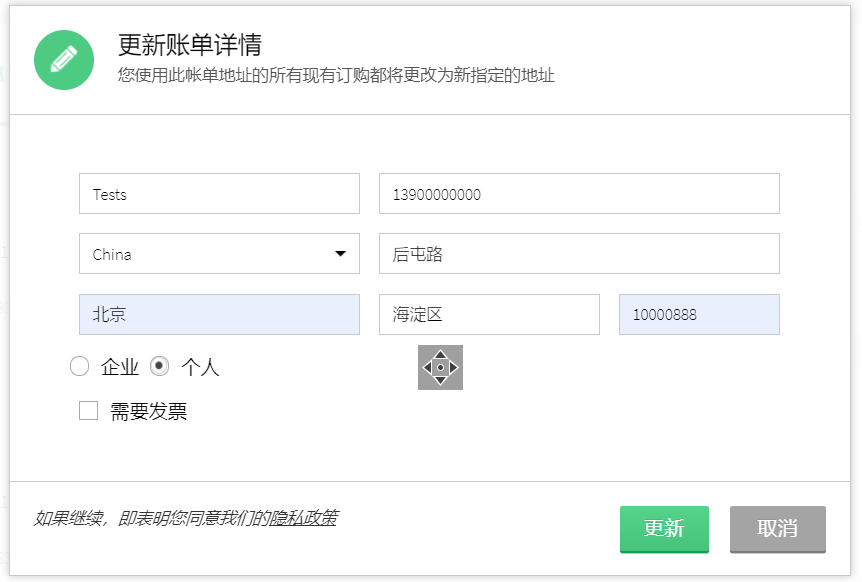862x582 pixels.
Task: Click the 需要发票 label text
Action: (x=148, y=411)
